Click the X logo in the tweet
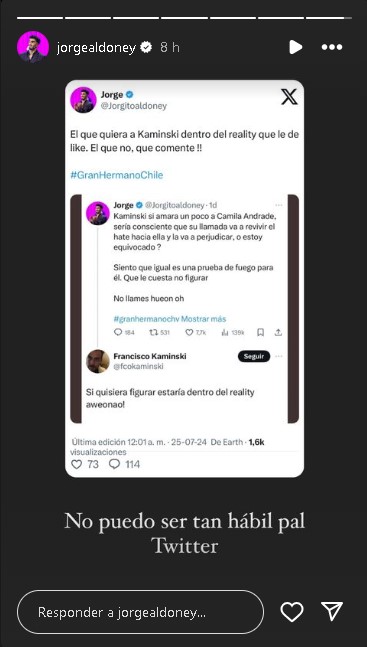The width and height of the screenshot is (367, 647). pos(289,97)
